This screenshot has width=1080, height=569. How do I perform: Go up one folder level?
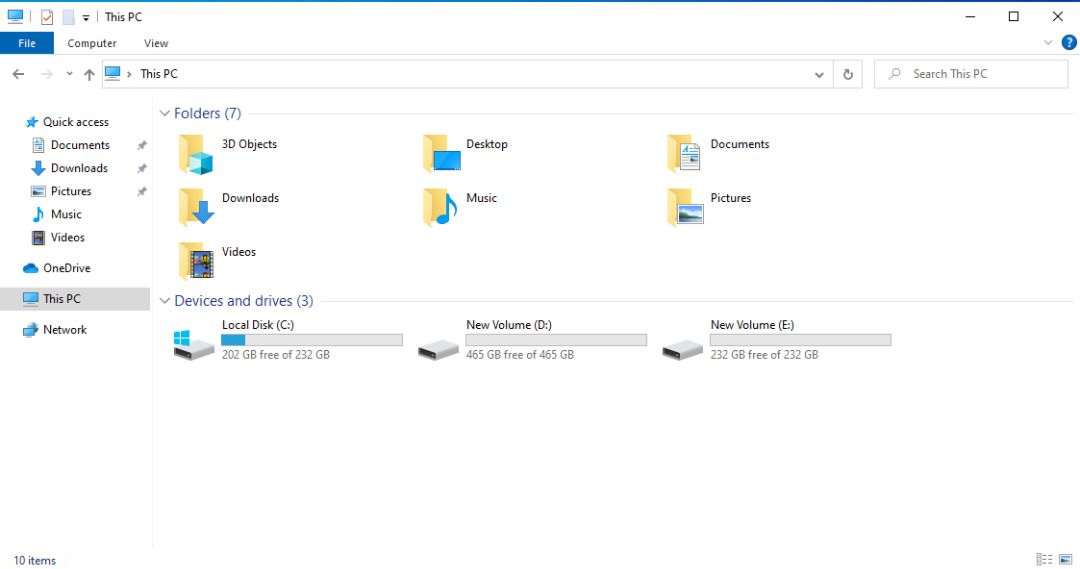click(89, 74)
